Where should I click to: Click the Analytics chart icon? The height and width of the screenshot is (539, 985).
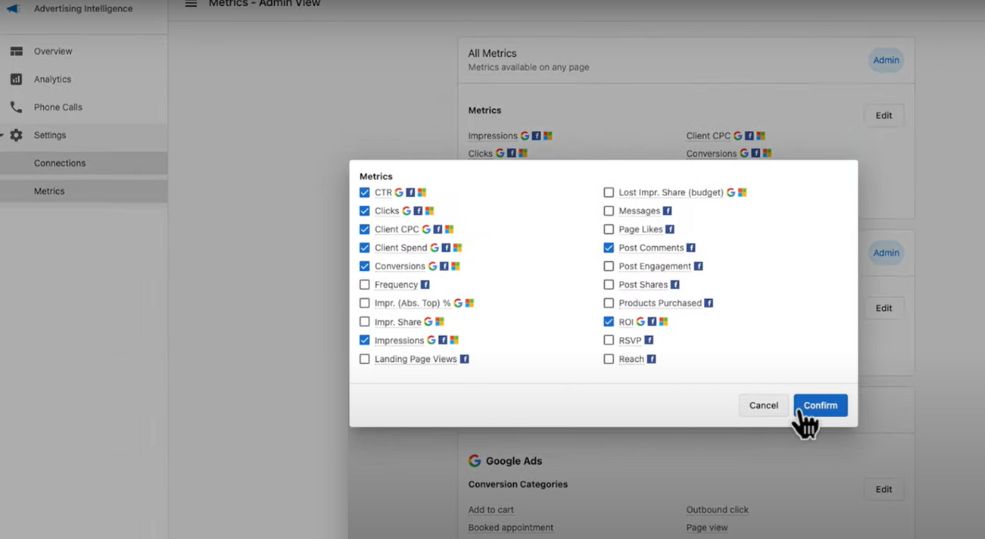point(16,79)
